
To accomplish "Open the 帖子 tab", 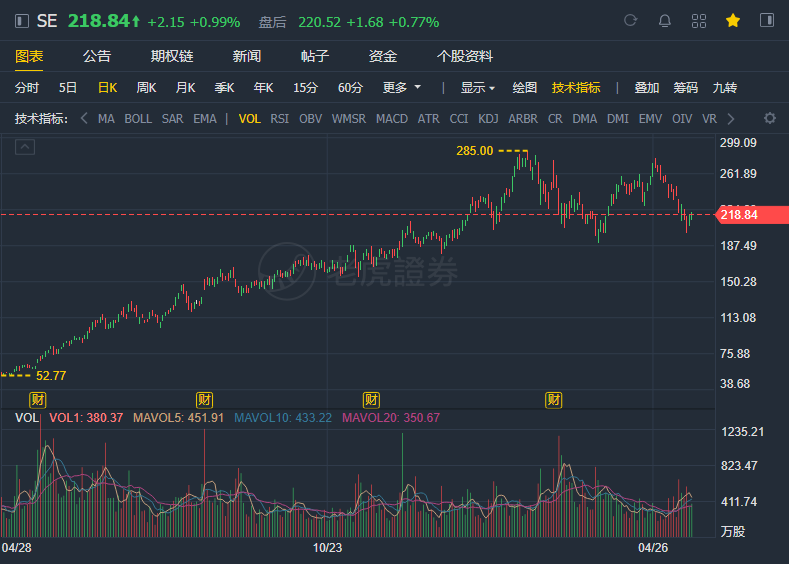I will point(314,56).
